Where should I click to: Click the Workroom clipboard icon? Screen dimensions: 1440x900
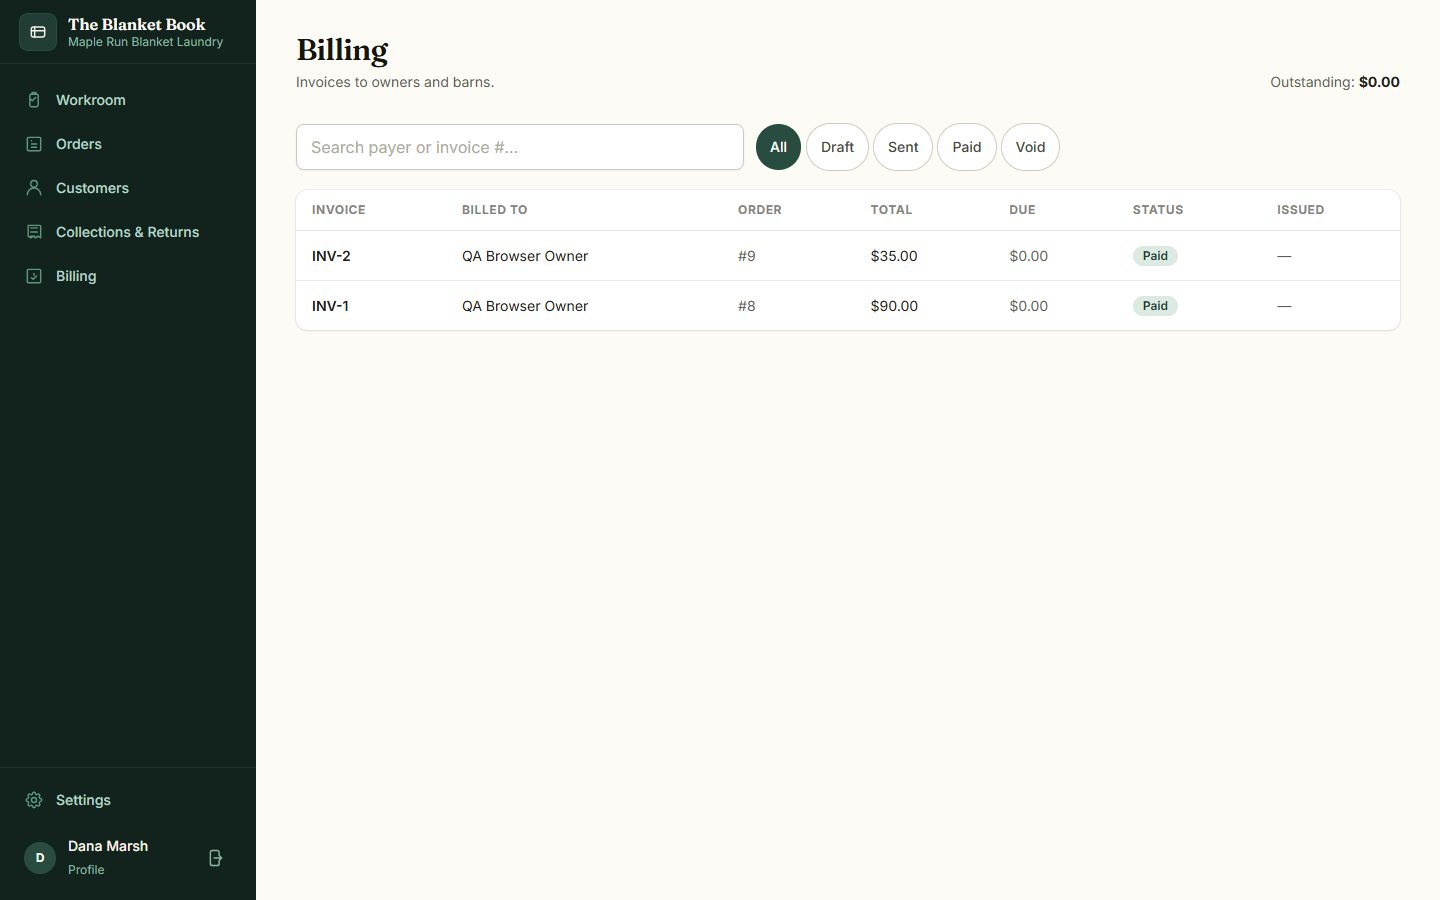pyautogui.click(x=34, y=100)
